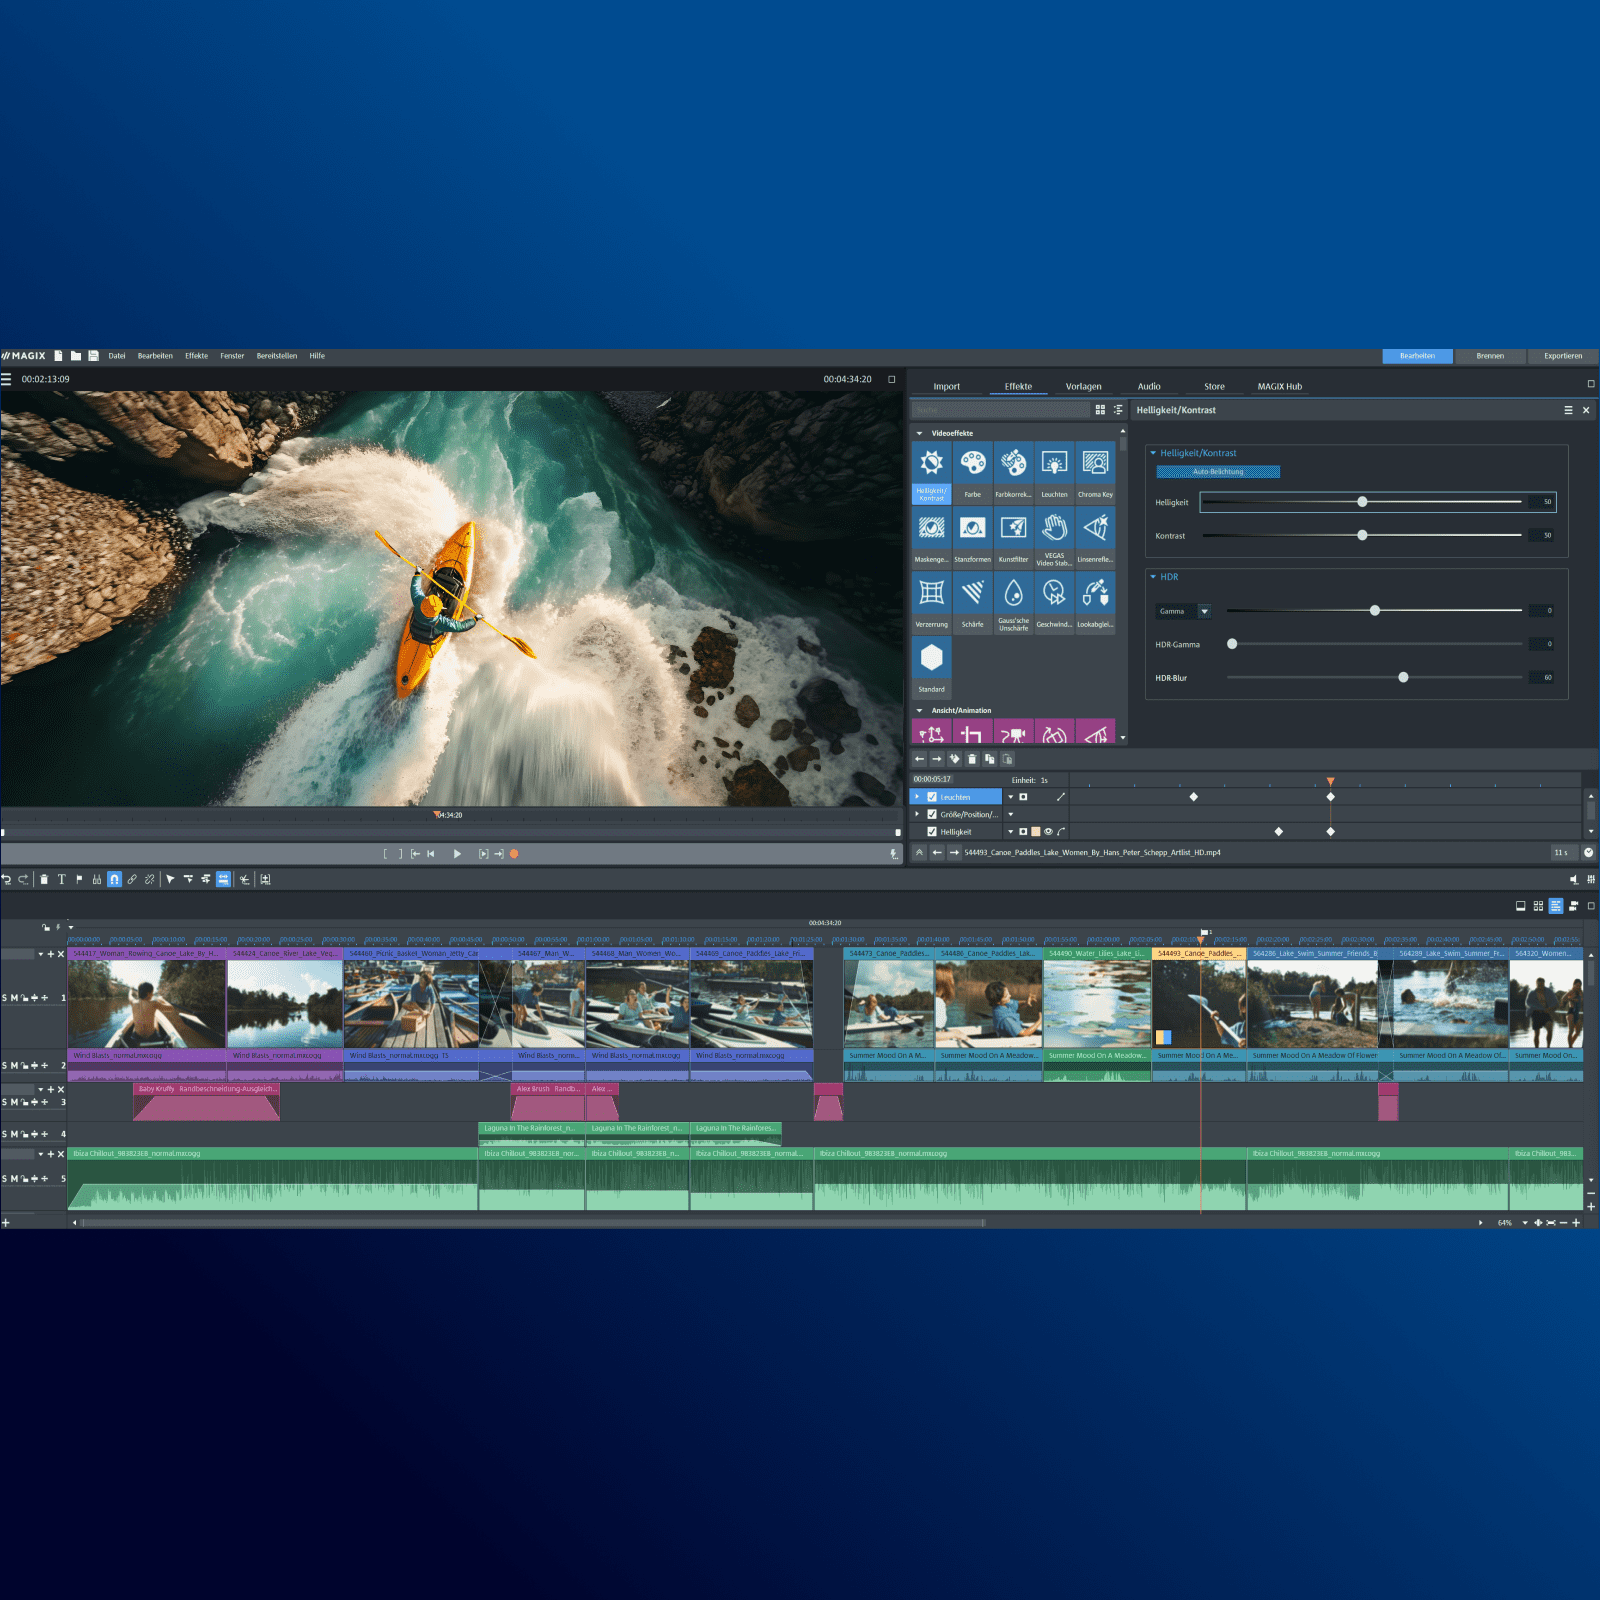Click the trash delete icon in timeline toolbar
Screen dimensions: 1600x1600
click(43, 879)
